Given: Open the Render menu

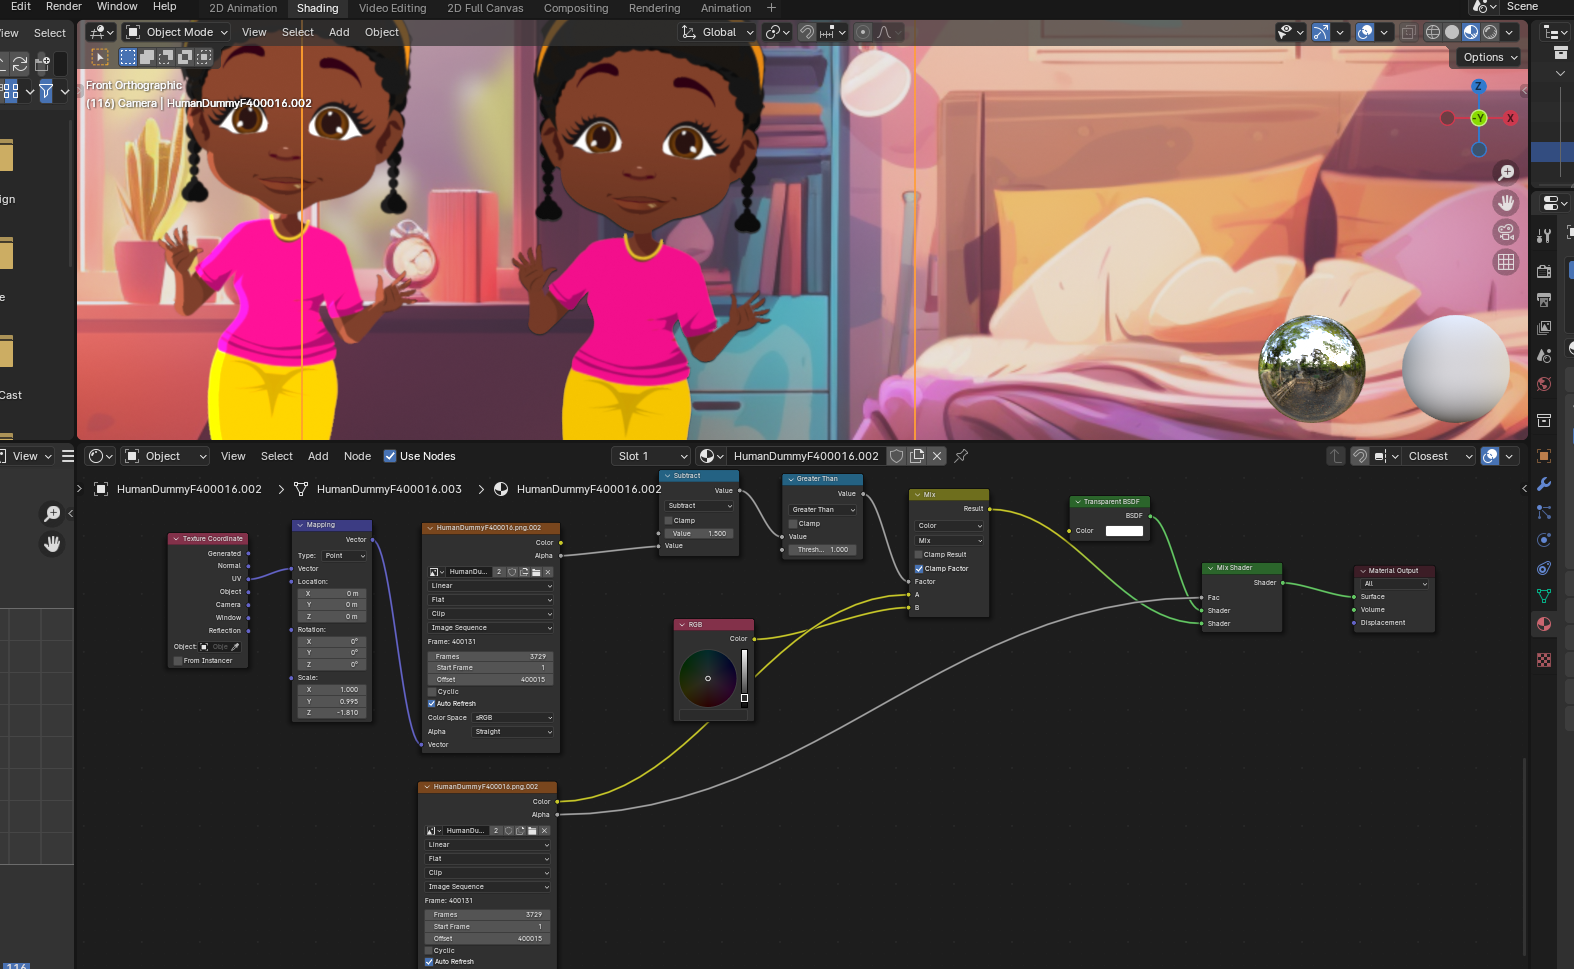Looking at the screenshot, I should point(64,7).
